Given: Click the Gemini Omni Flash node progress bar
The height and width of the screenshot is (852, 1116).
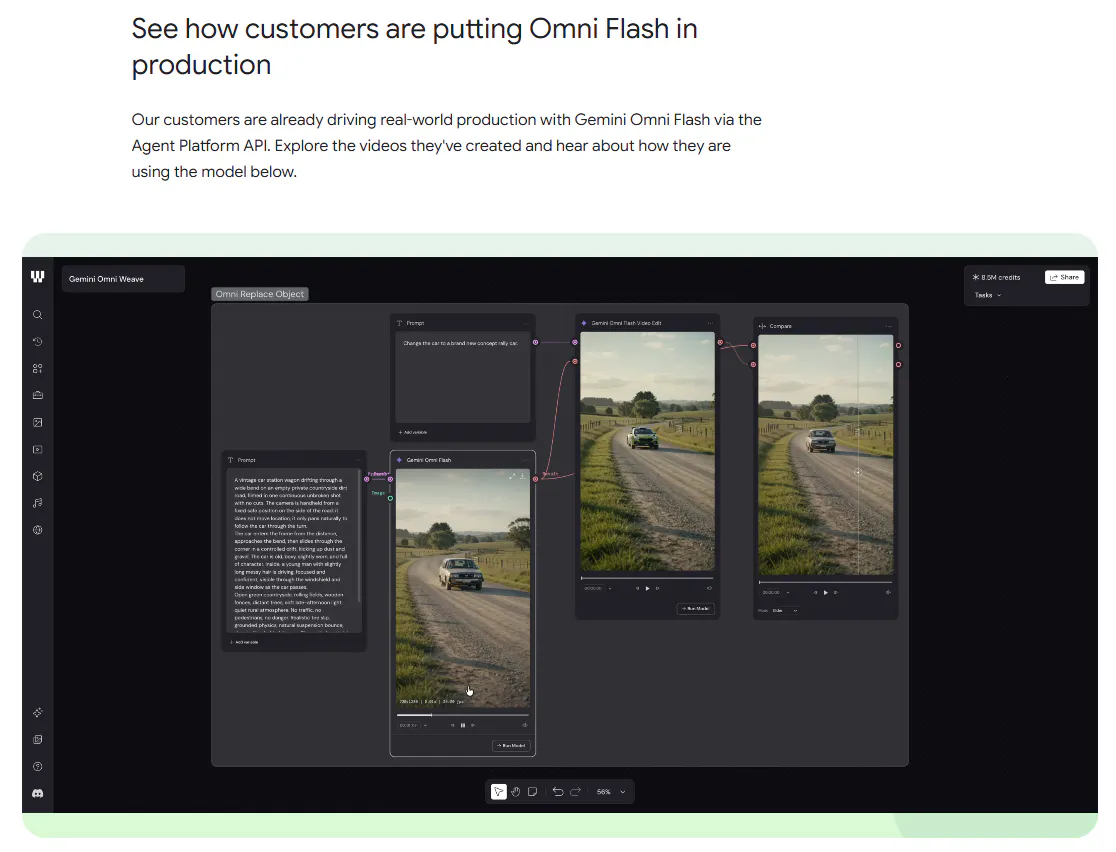Looking at the screenshot, I should pos(463,715).
